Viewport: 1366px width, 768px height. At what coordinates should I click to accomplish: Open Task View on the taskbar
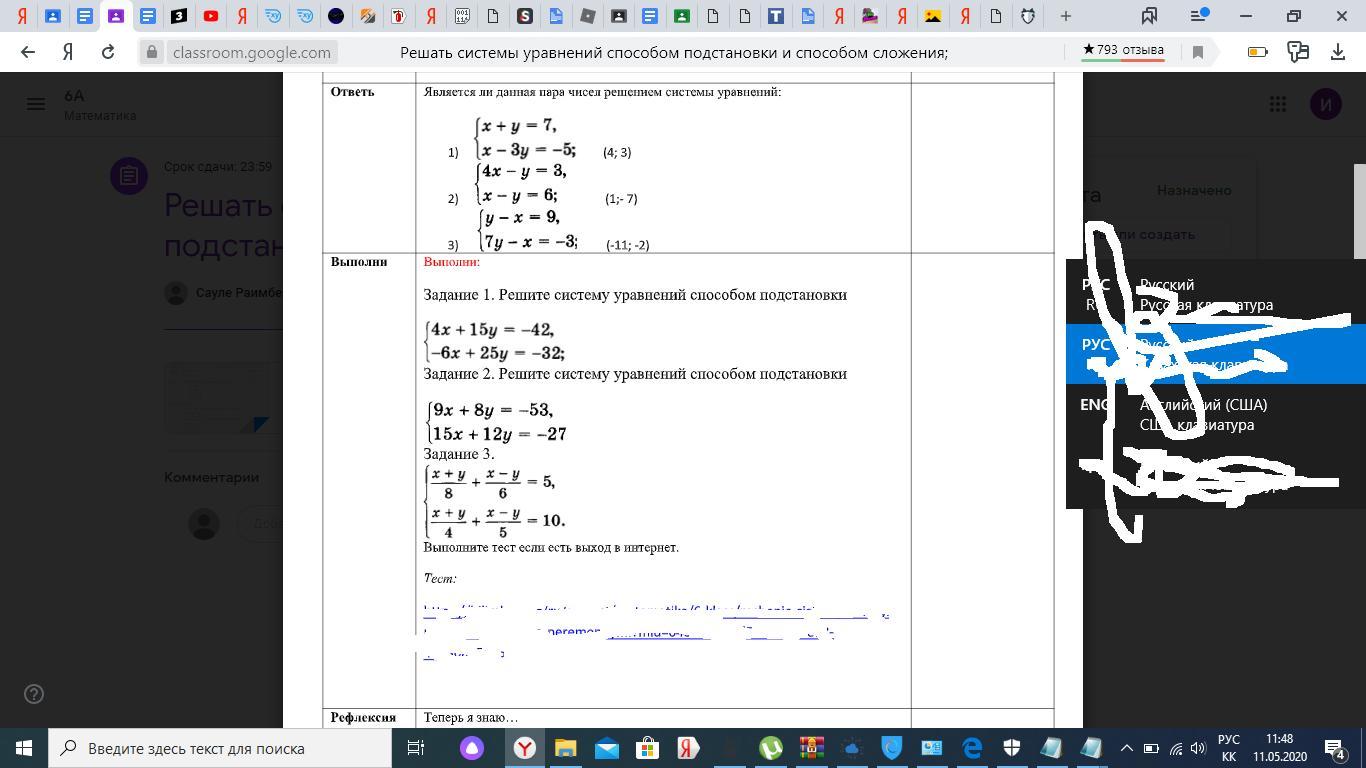416,748
